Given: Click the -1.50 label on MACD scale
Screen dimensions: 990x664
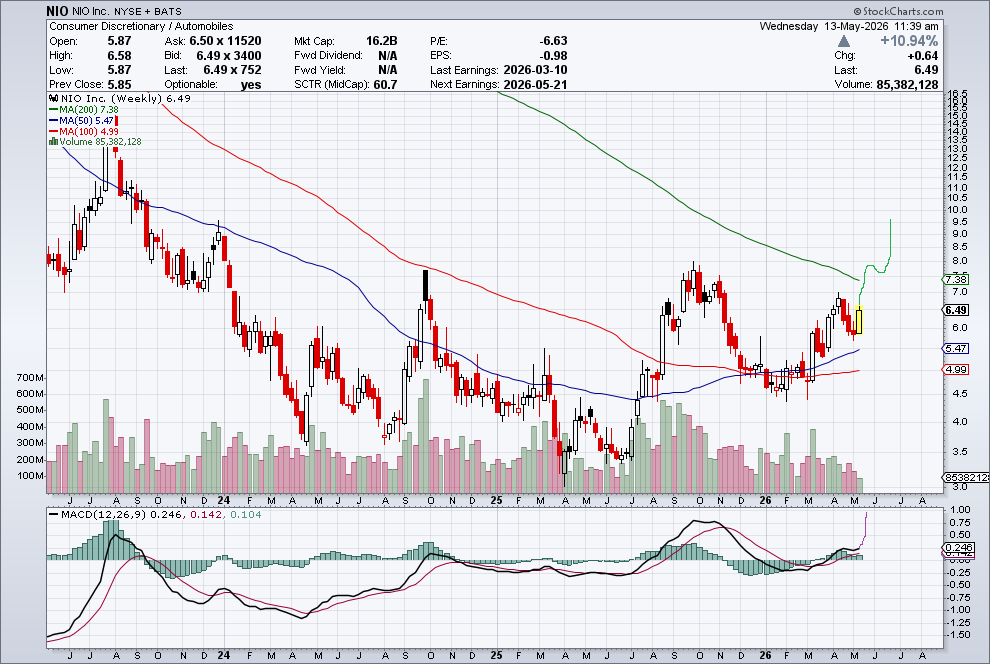Looking at the screenshot, I should point(958,635).
